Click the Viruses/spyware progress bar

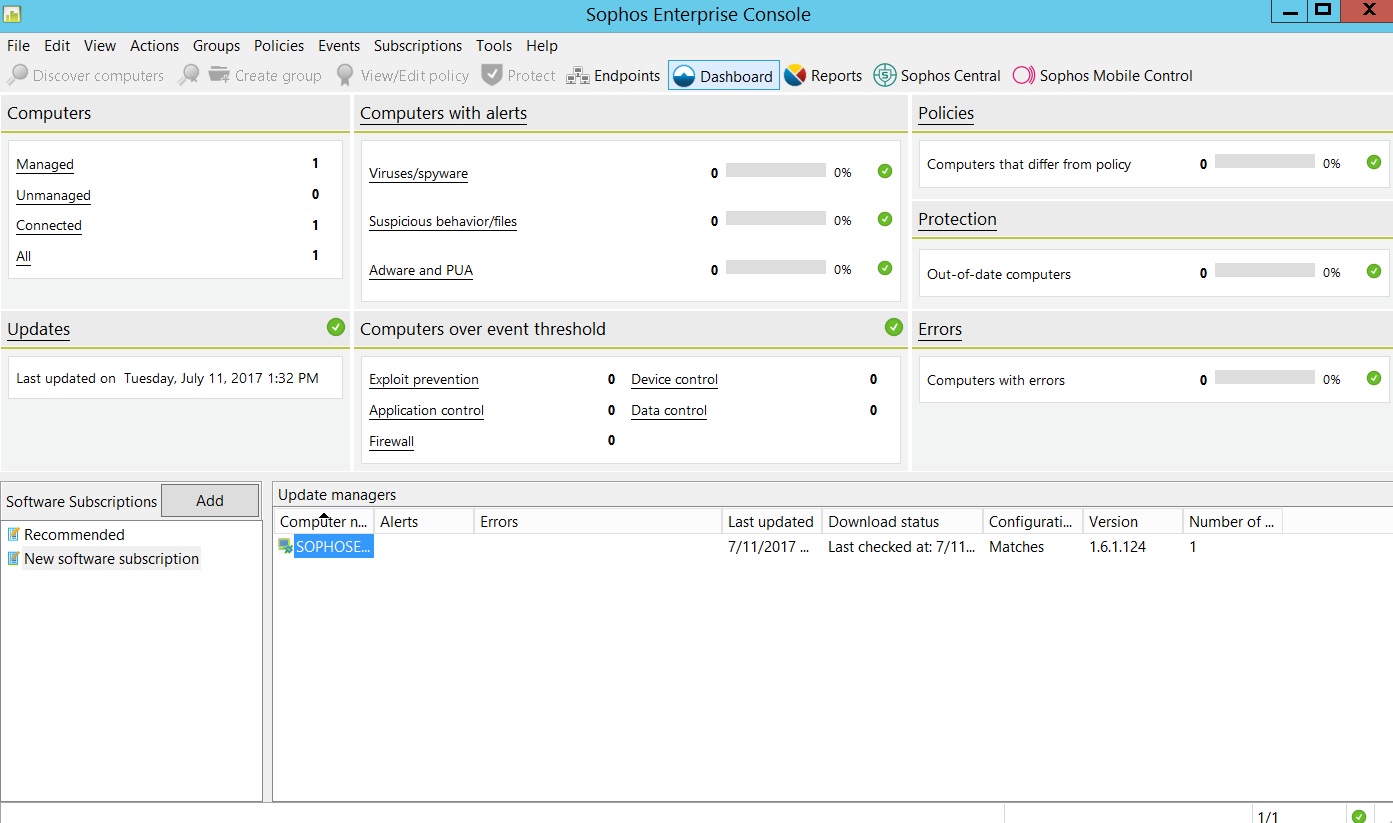776,171
